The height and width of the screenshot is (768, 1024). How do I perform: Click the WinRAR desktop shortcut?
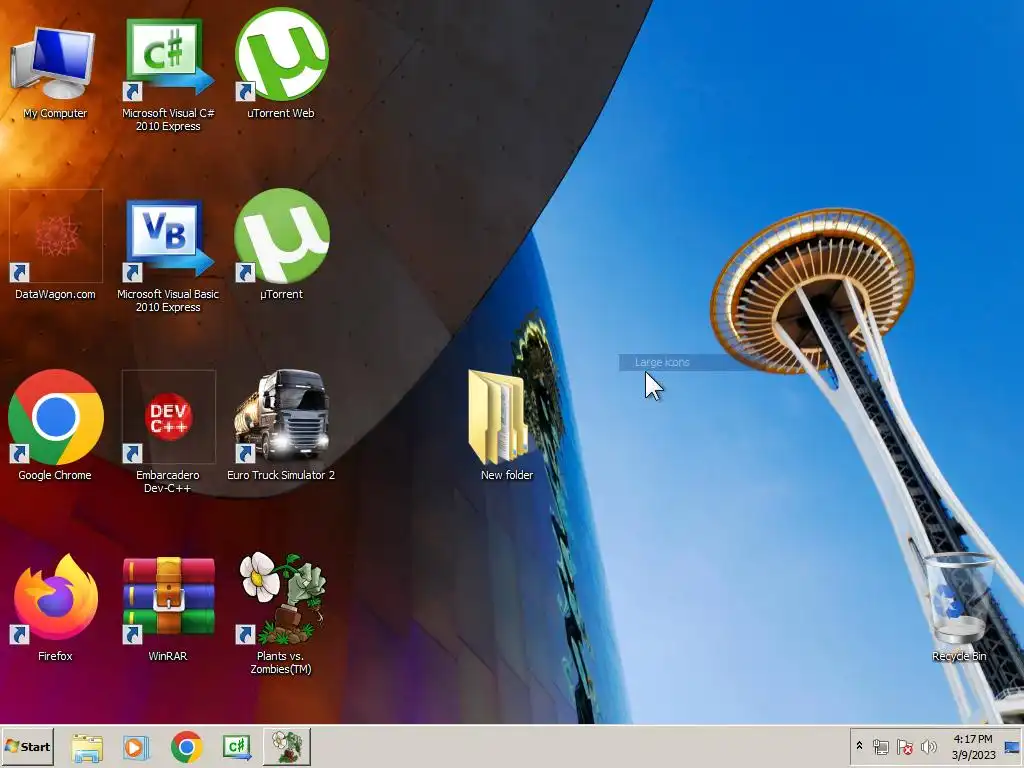click(168, 607)
